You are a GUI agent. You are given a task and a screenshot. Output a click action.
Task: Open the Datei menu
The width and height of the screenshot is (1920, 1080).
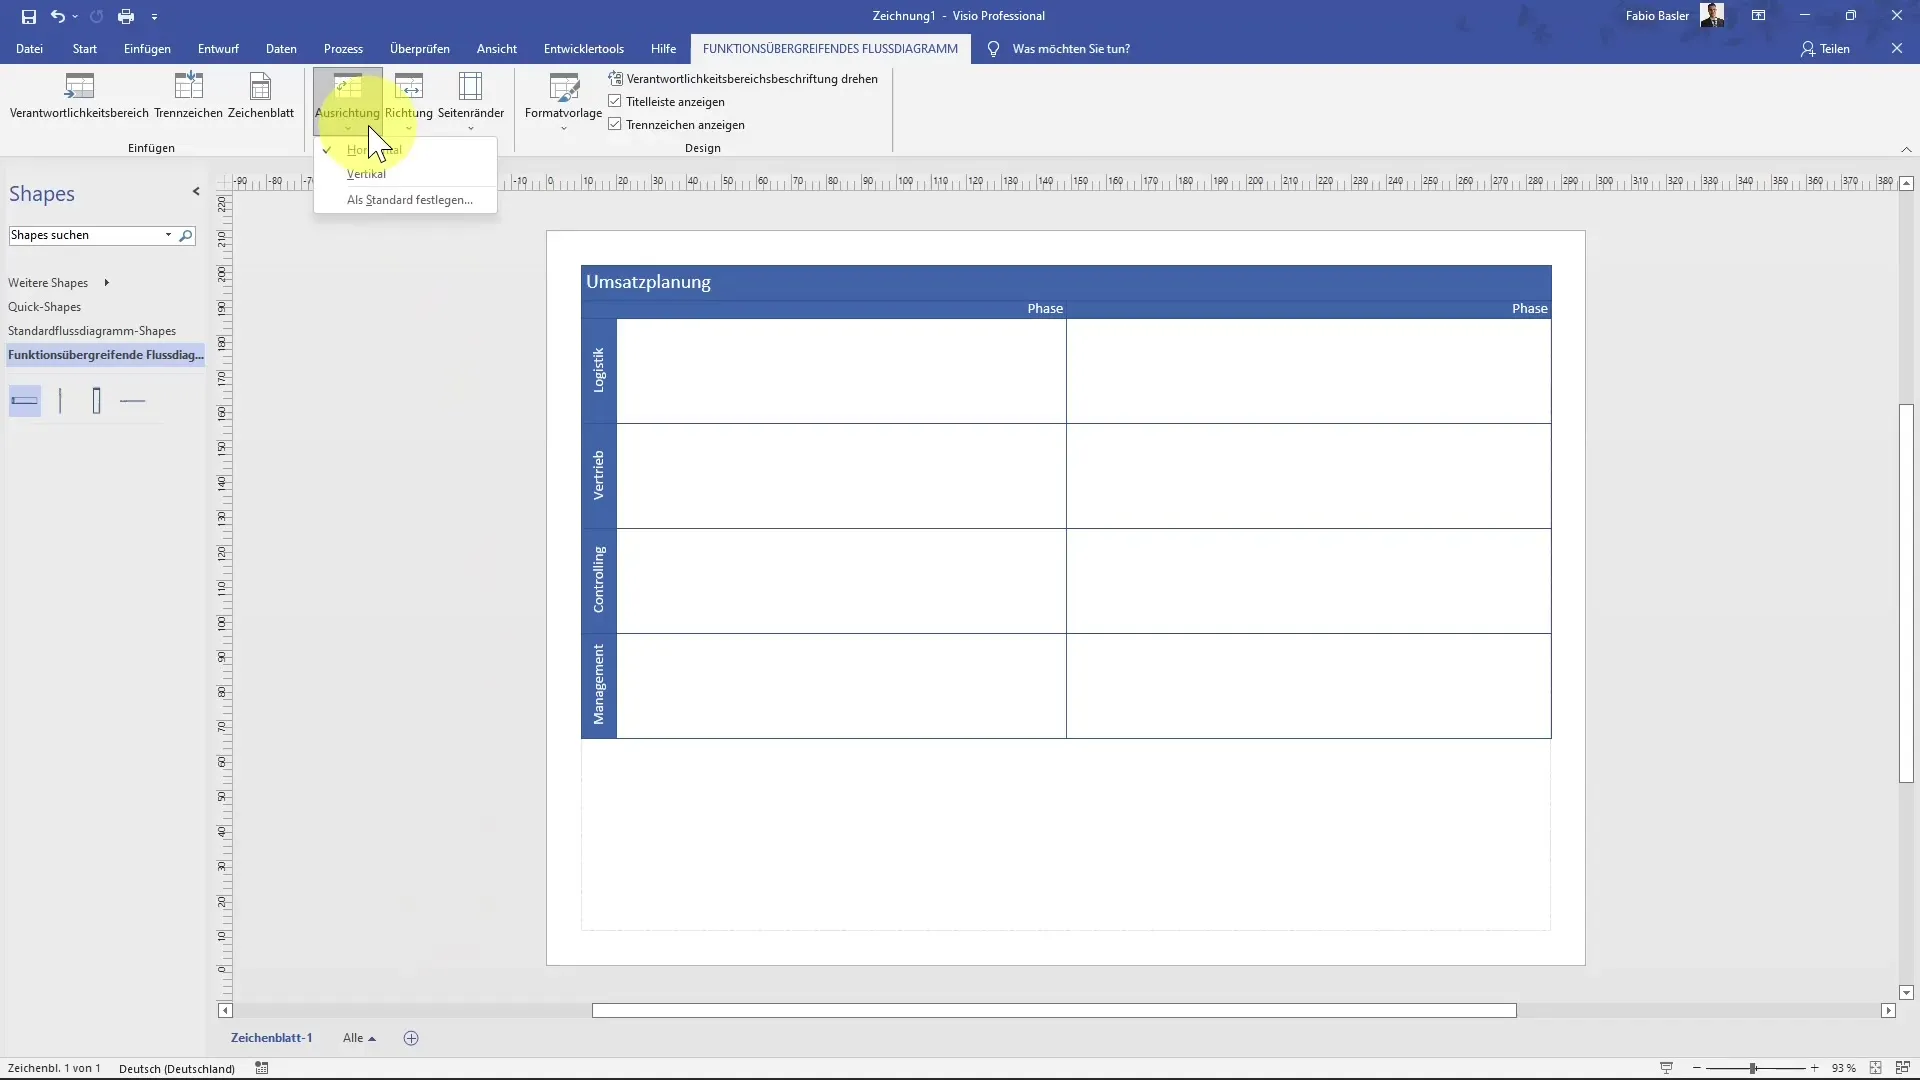coord(29,49)
